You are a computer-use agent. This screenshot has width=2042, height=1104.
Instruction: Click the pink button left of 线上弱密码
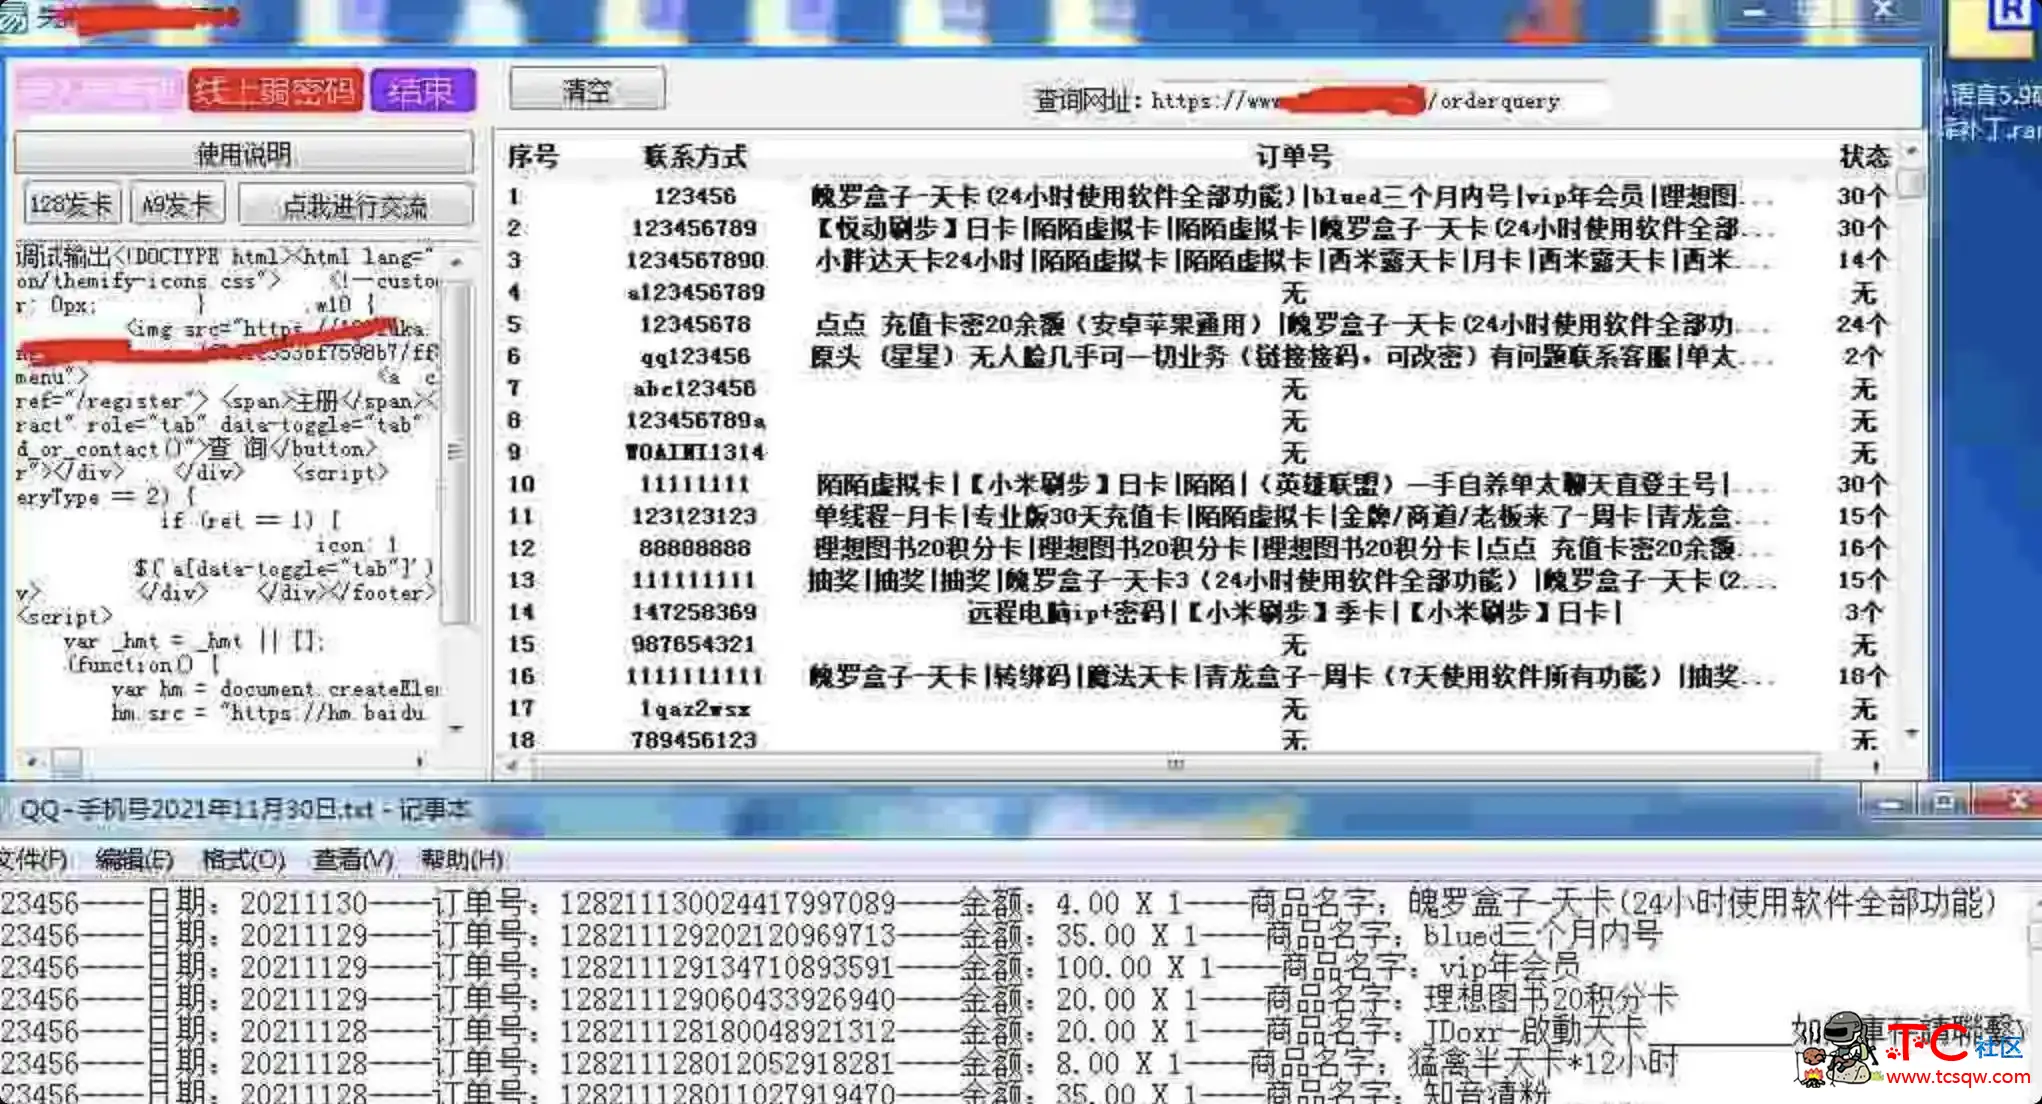(98, 92)
